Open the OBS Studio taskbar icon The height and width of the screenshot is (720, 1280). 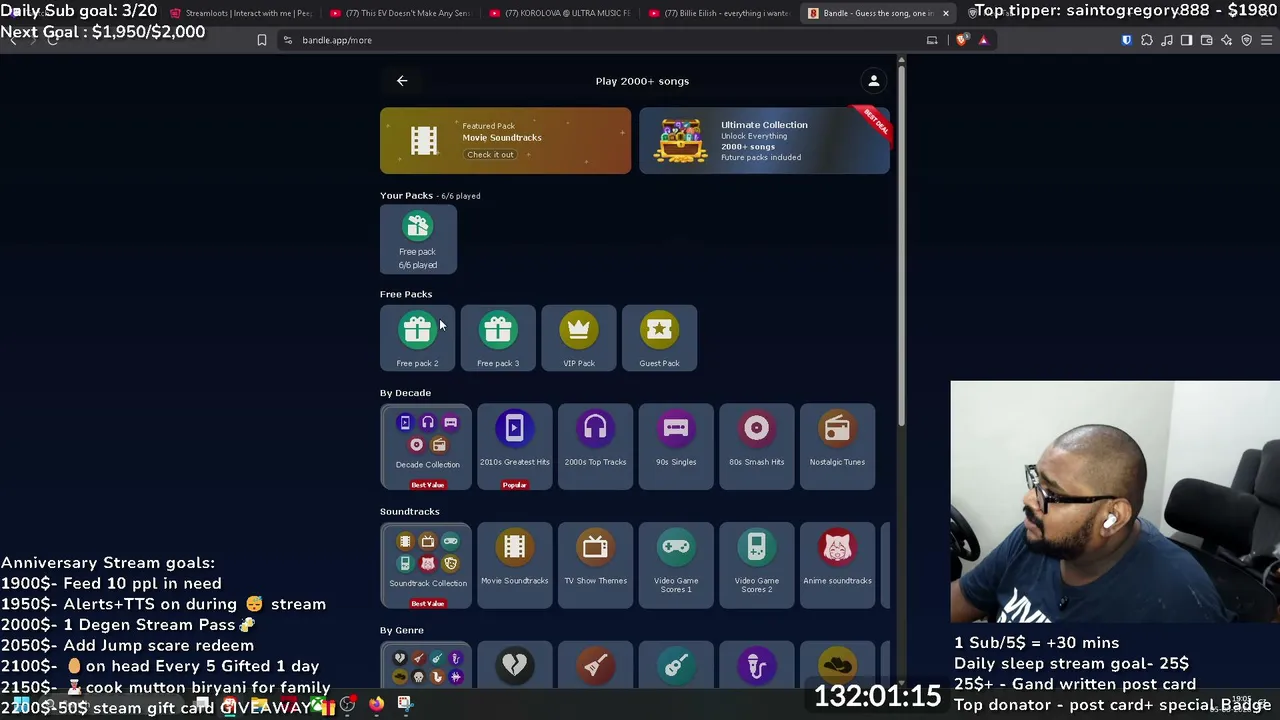347,704
